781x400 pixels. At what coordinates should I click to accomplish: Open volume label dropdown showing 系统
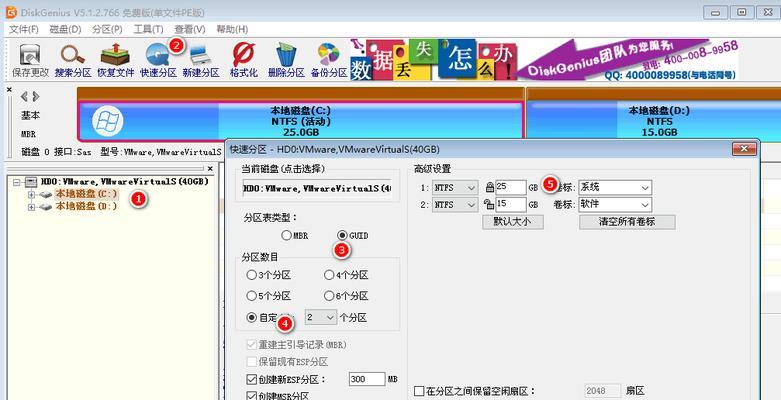(615, 188)
